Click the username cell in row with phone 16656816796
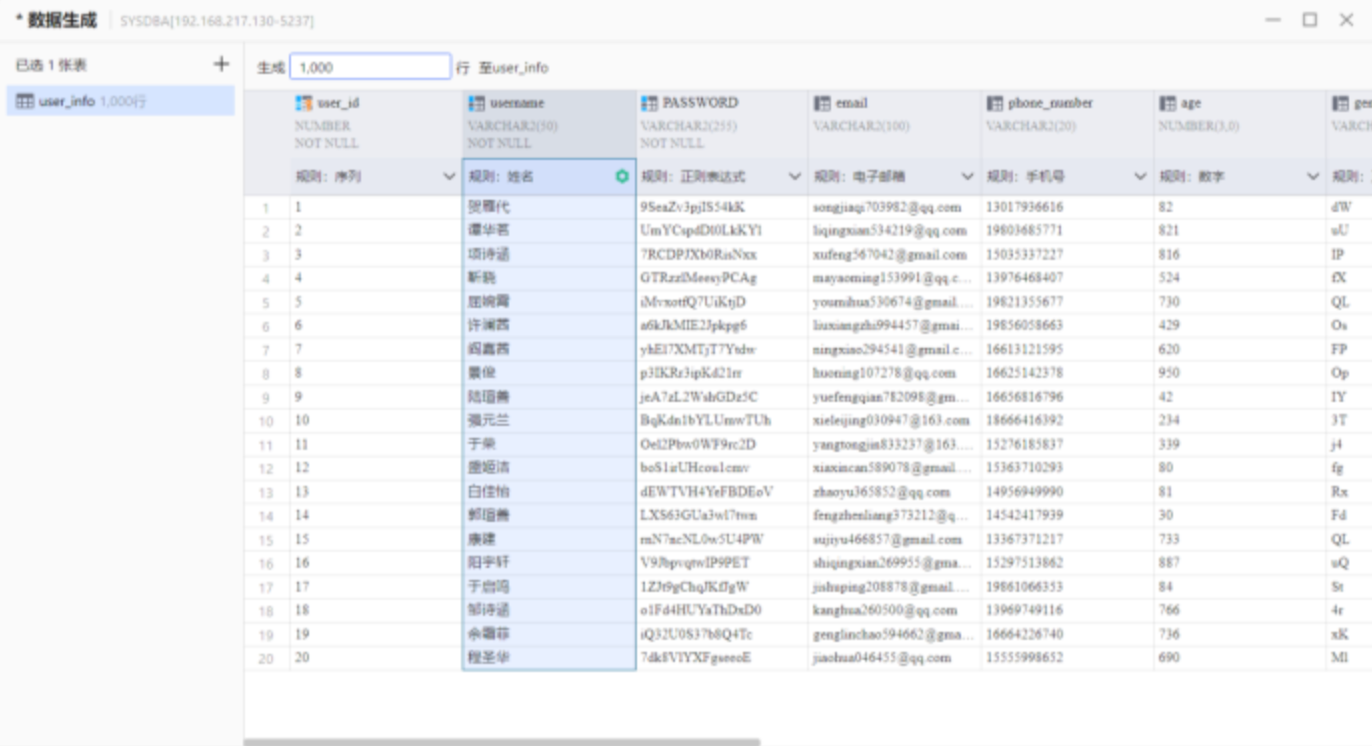Screen dimensions: 1372x746 point(549,397)
